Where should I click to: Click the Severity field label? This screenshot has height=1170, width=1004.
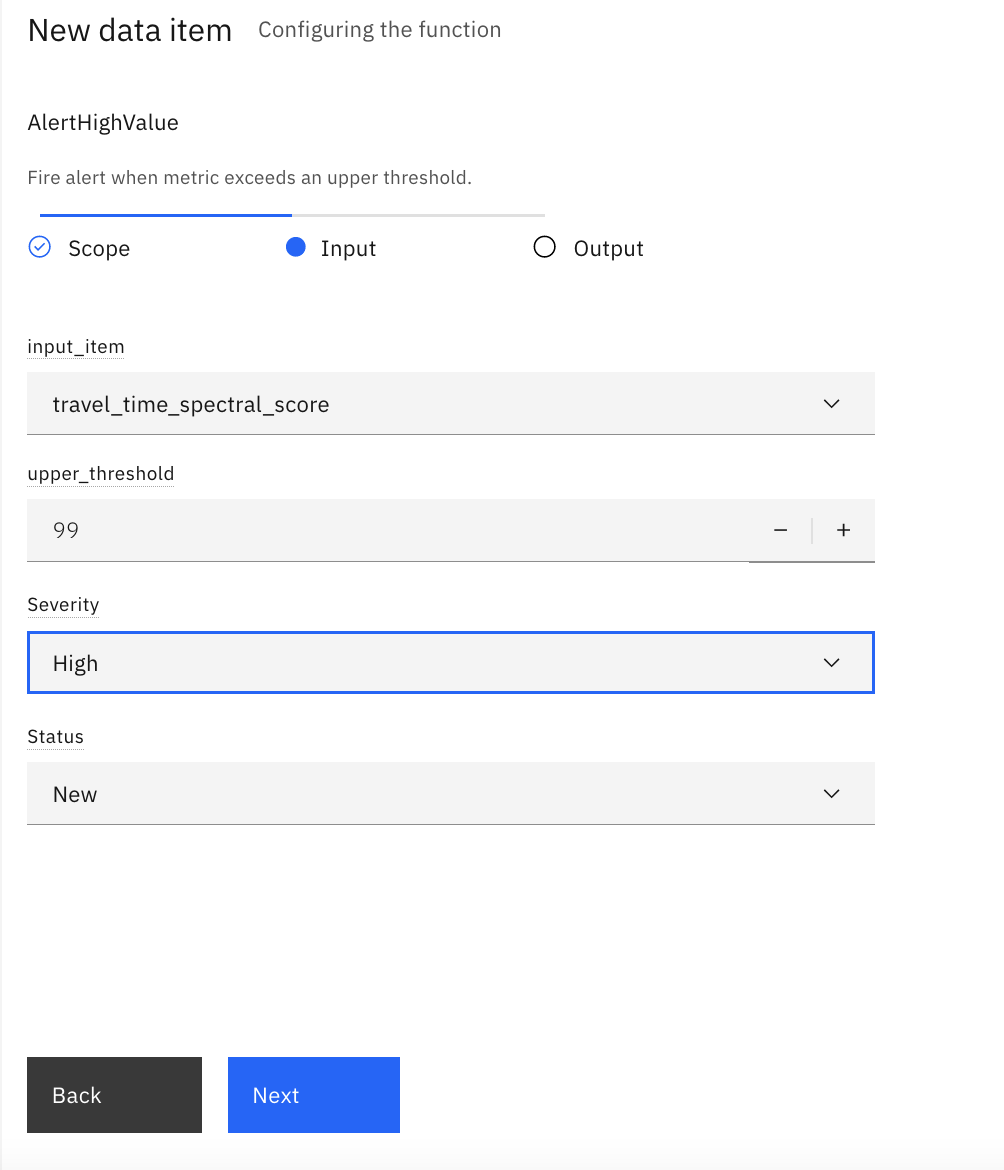tap(63, 604)
